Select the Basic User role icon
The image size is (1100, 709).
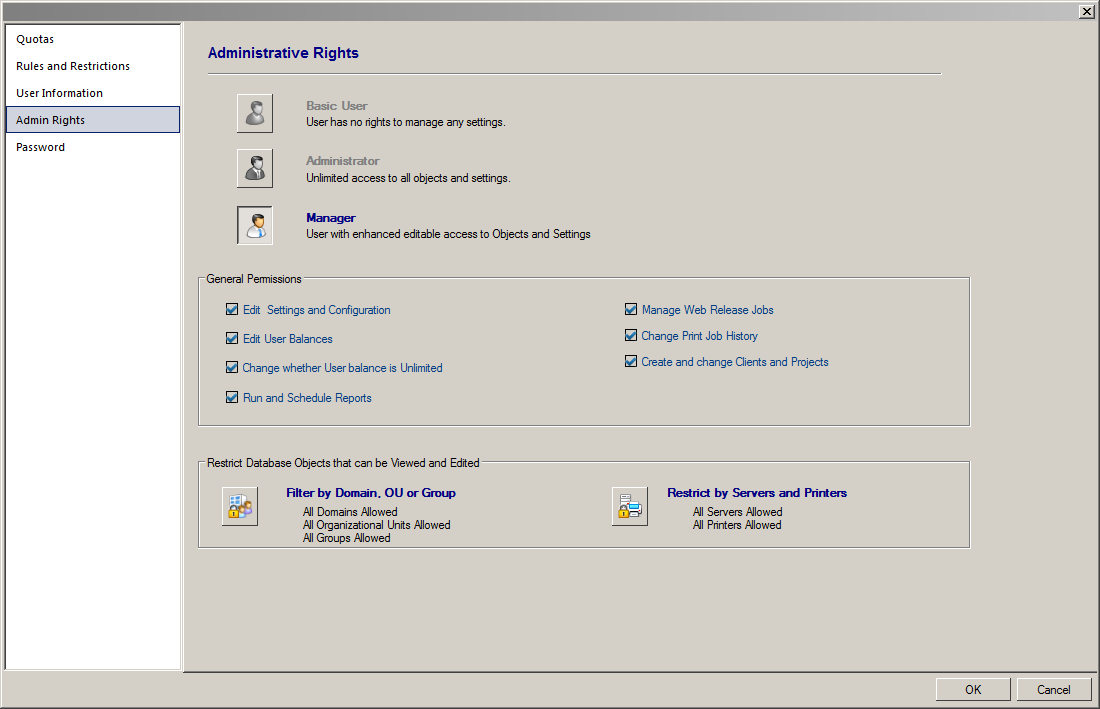255,114
